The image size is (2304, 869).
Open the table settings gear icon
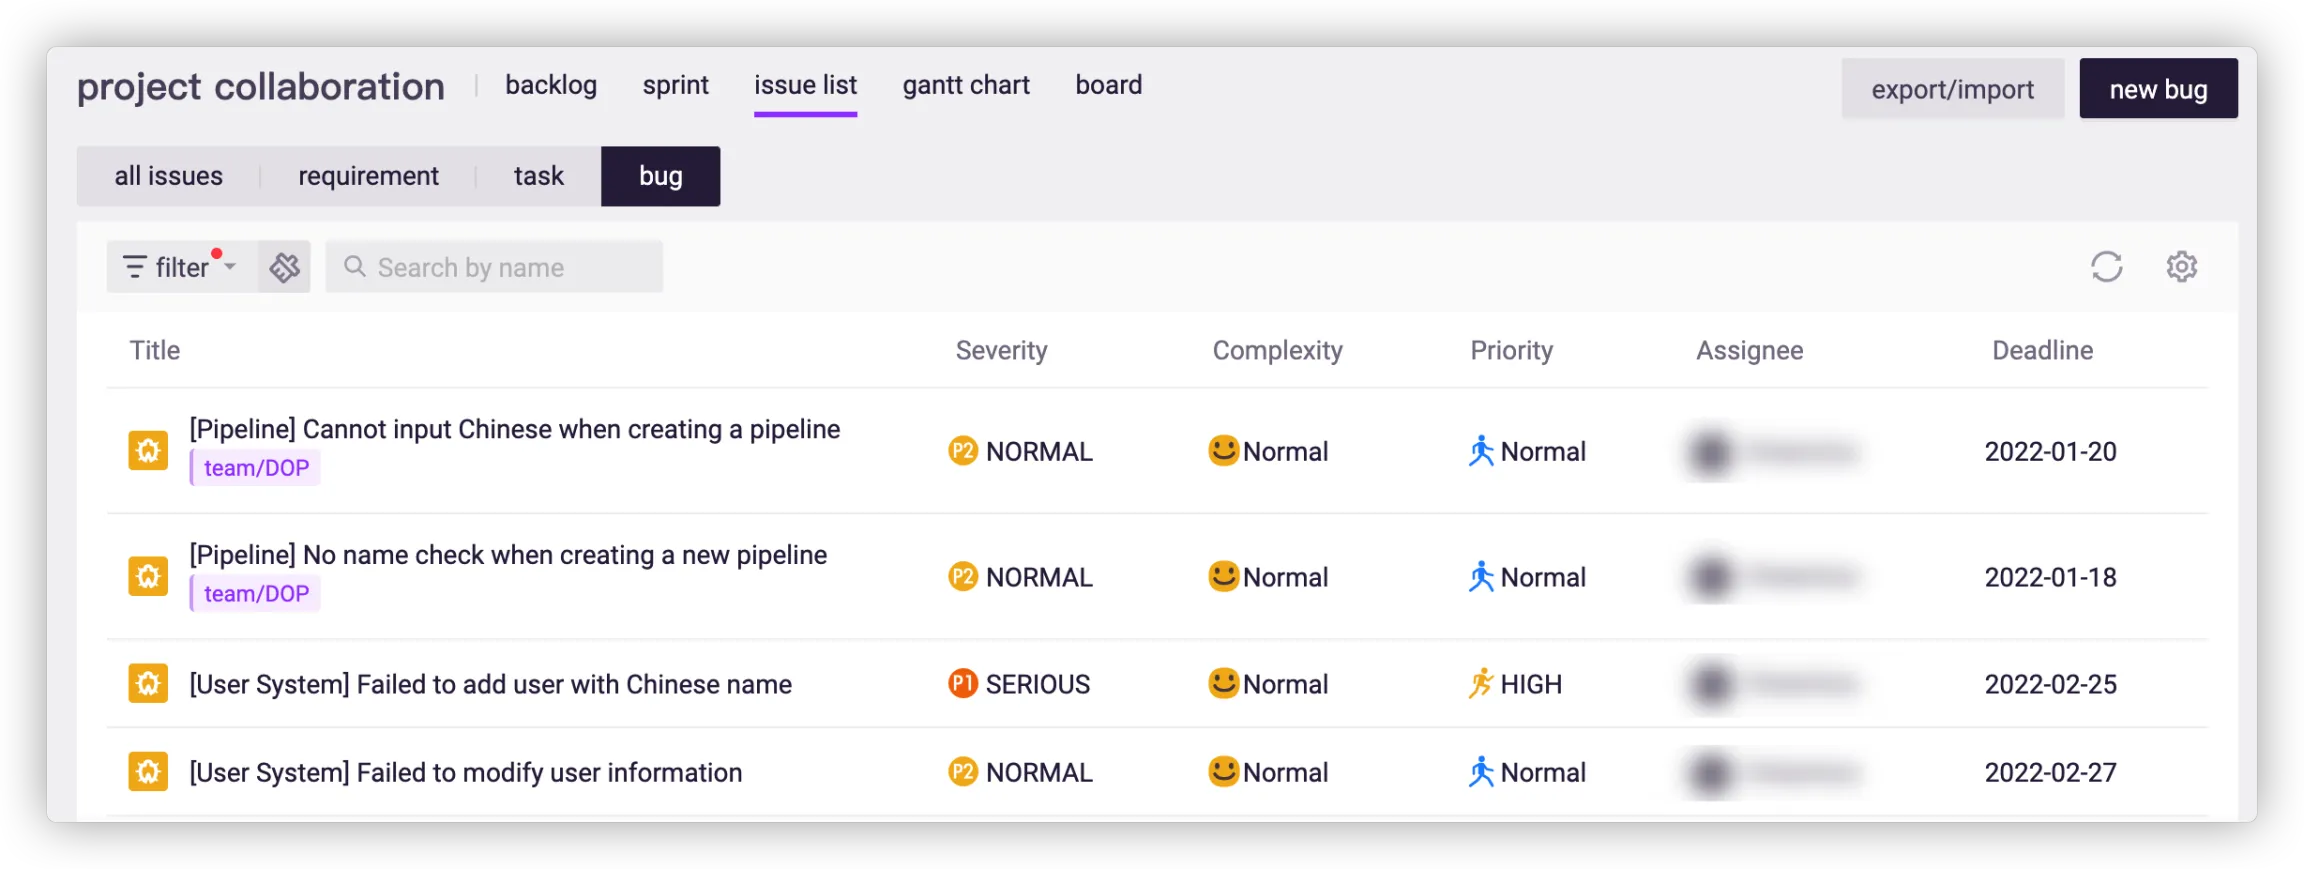pos(2181,267)
